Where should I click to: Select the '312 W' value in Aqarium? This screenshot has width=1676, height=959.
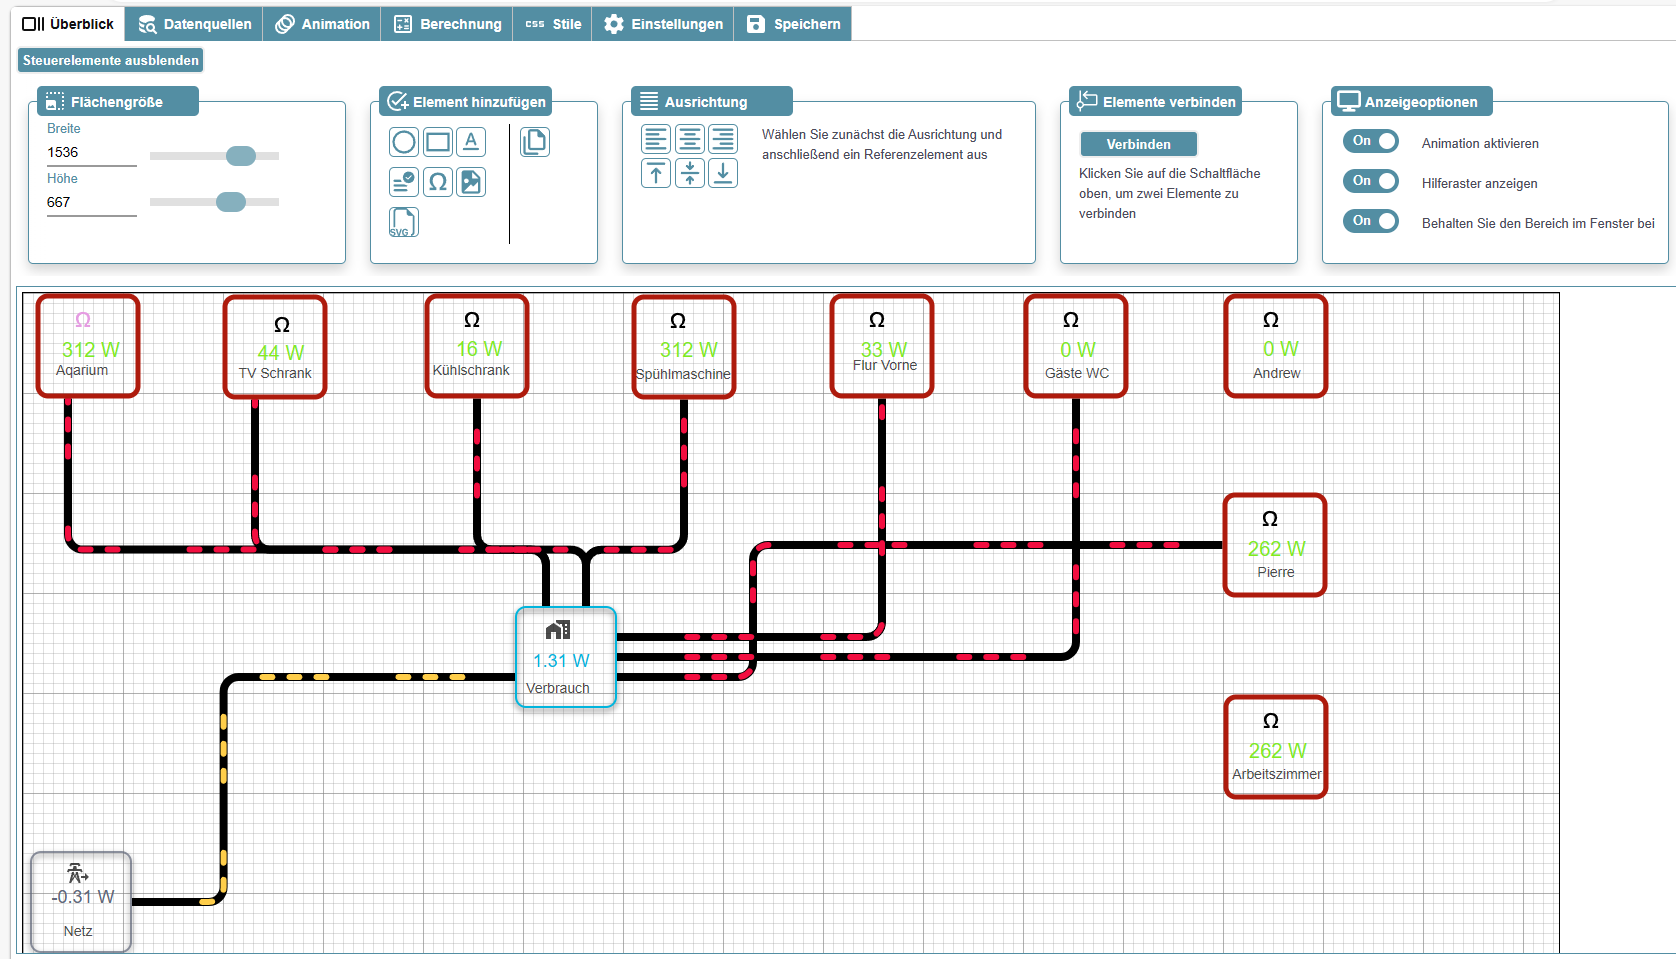(x=91, y=350)
